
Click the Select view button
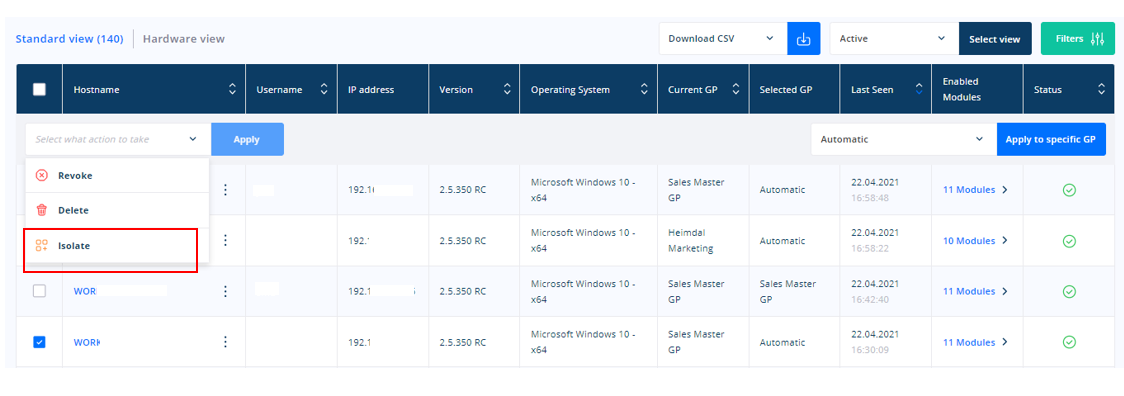tap(995, 39)
